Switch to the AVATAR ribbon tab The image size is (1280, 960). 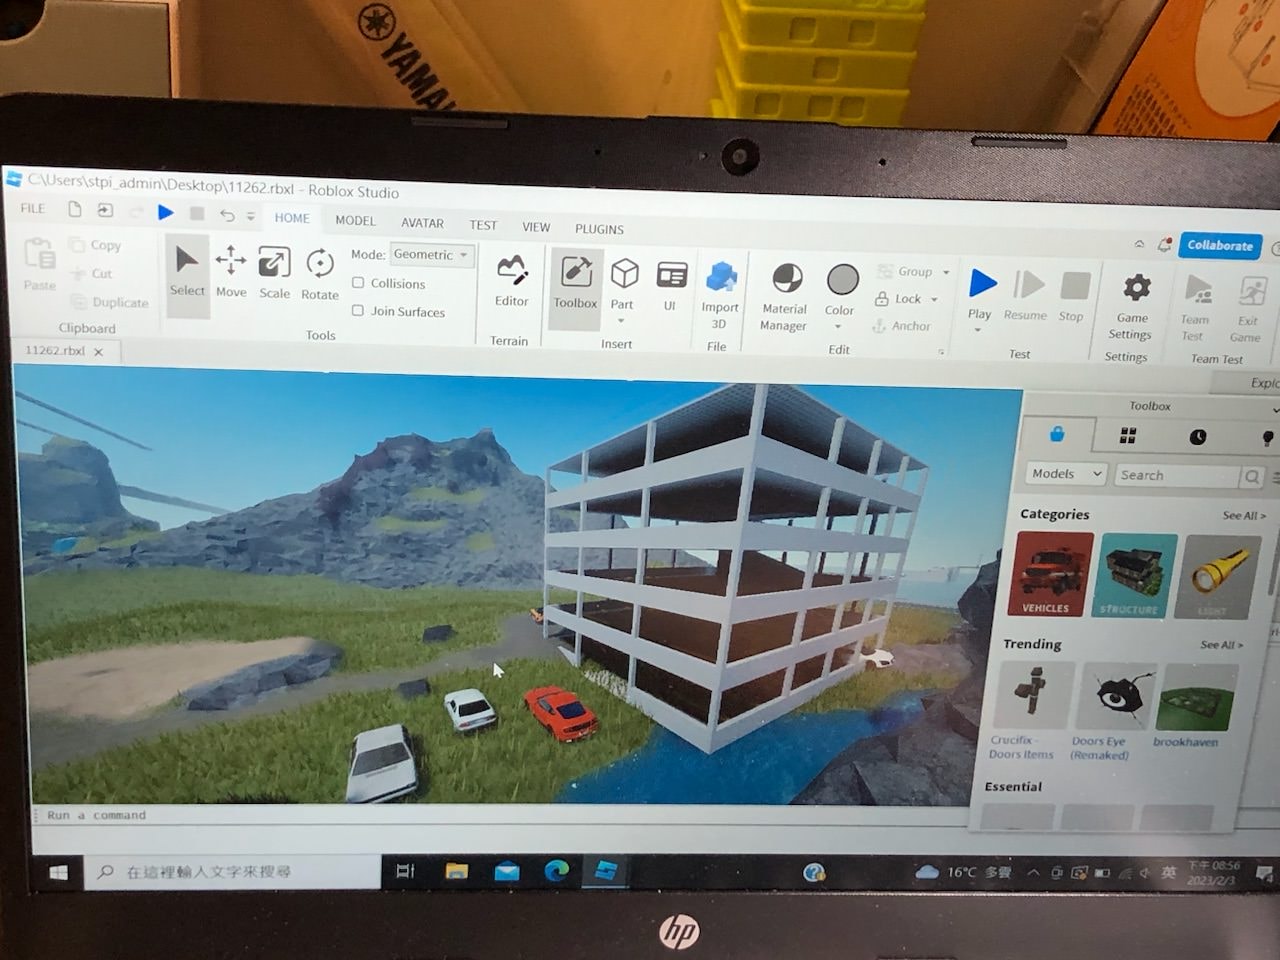[422, 223]
